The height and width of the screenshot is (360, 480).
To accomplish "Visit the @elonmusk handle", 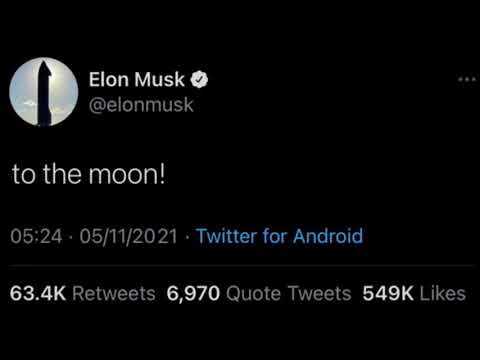I will [141, 105].
